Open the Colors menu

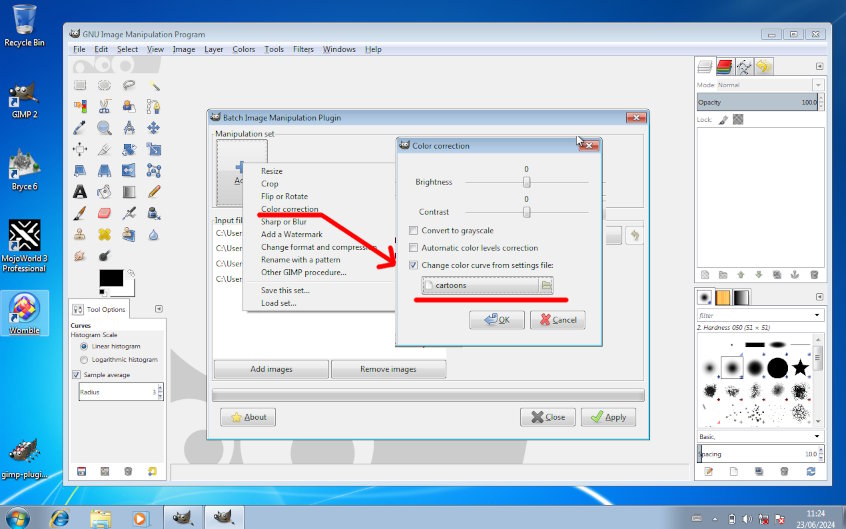click(244, 49)
